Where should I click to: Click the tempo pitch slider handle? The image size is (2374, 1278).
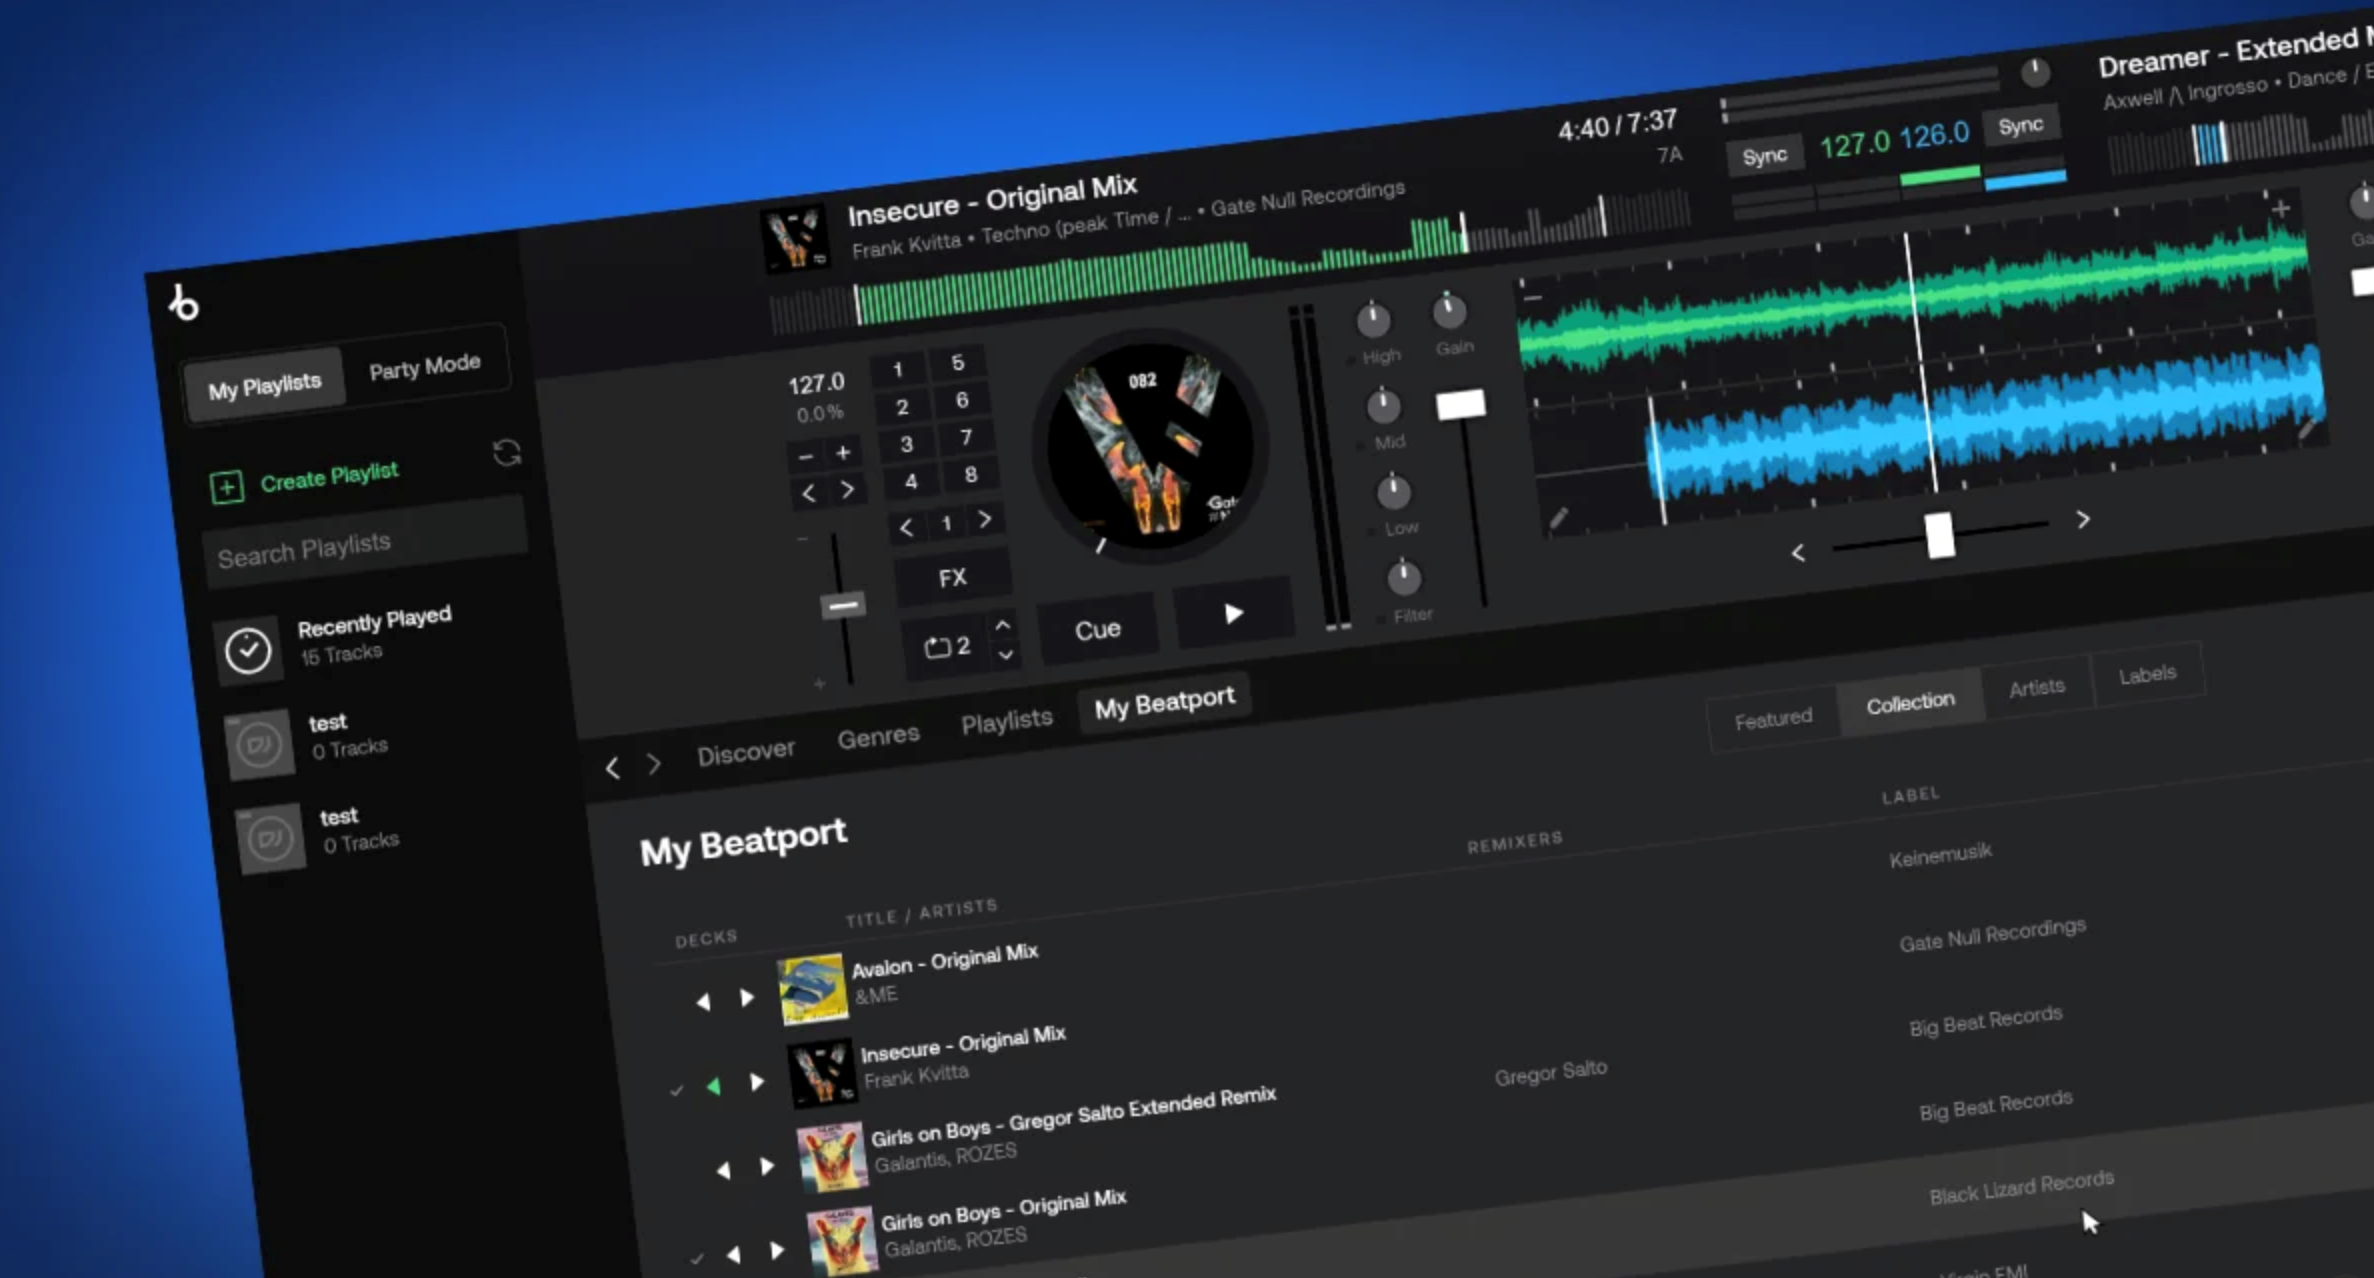click(842, 605)
